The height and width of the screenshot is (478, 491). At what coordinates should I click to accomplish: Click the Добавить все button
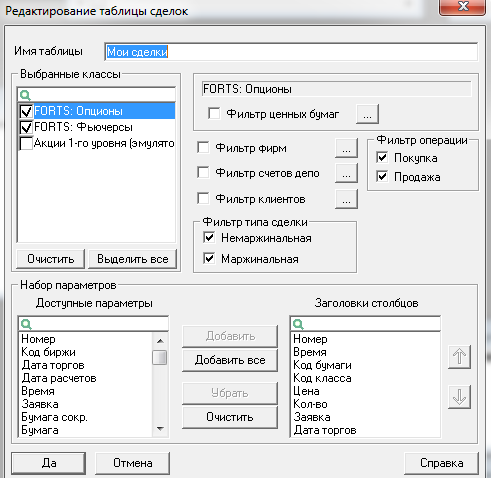click(x=230, y=360)
